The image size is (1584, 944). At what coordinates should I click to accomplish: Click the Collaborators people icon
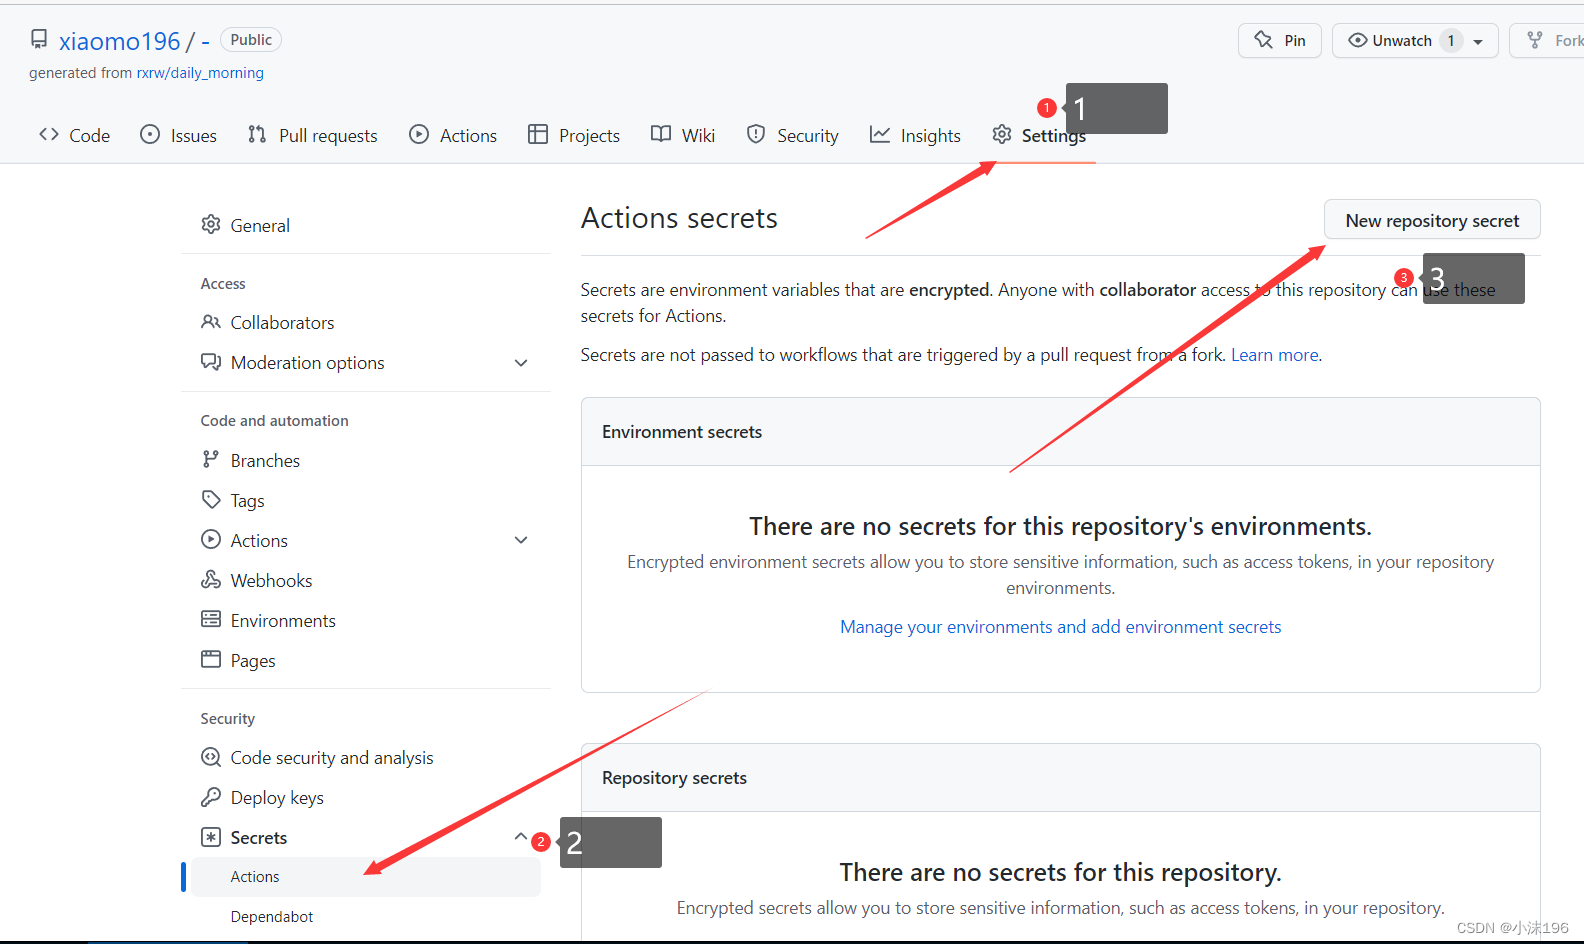point(211,322)
